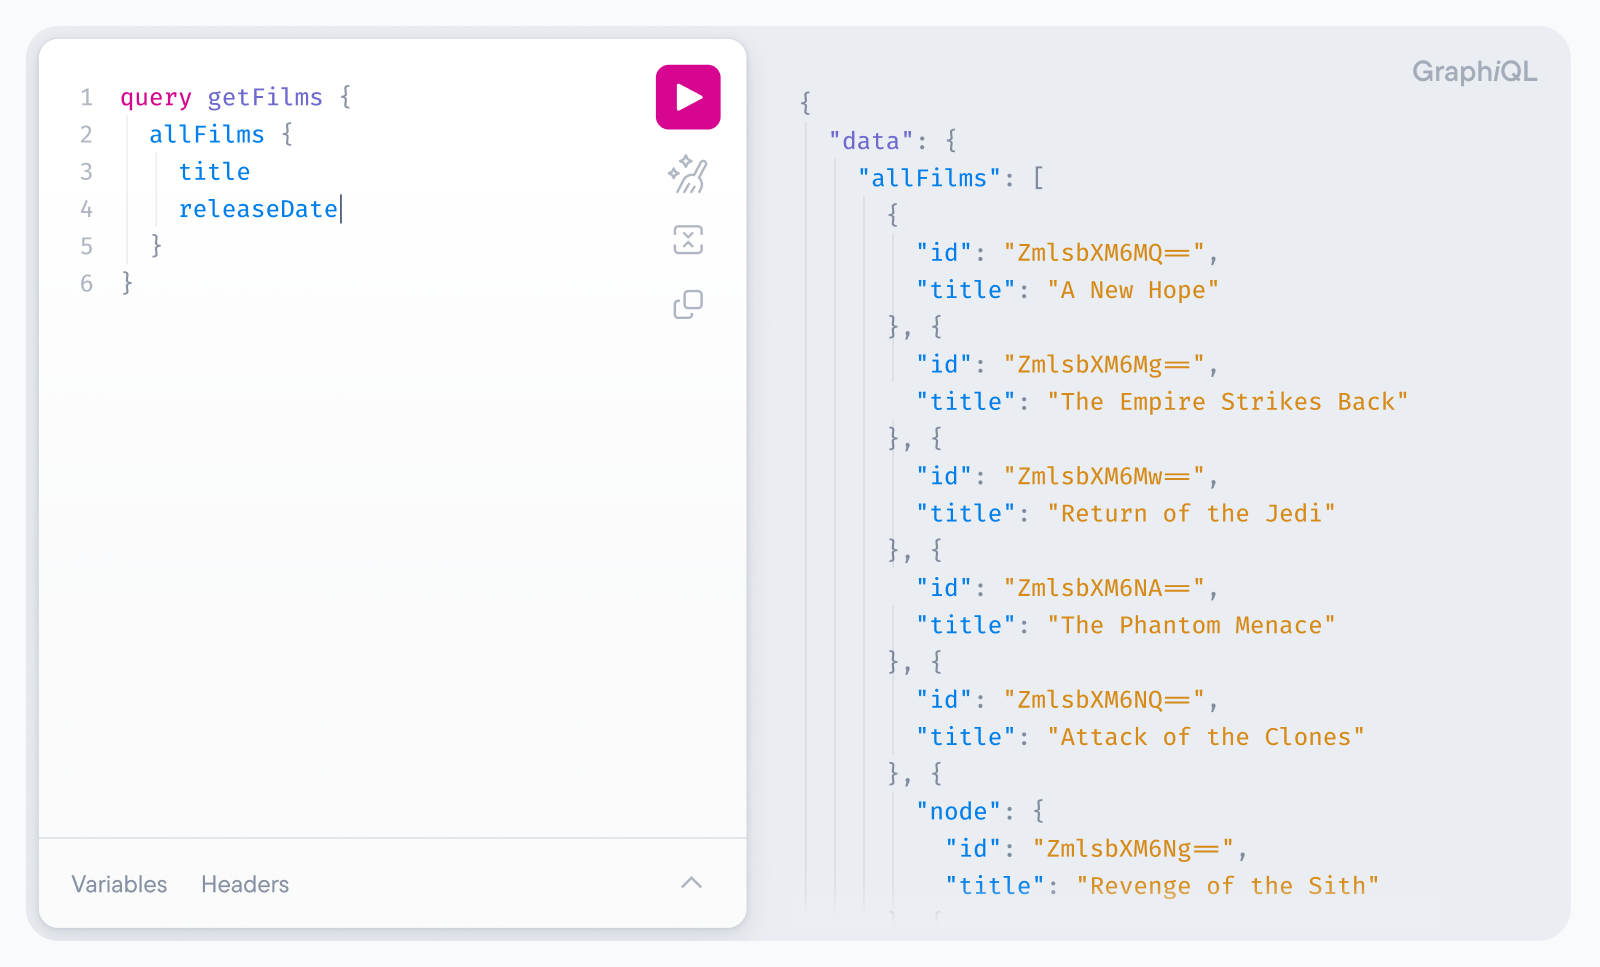Place the cursor after releaseDate on line 4
Screen dimensions: 1600x967
point(340,209)
